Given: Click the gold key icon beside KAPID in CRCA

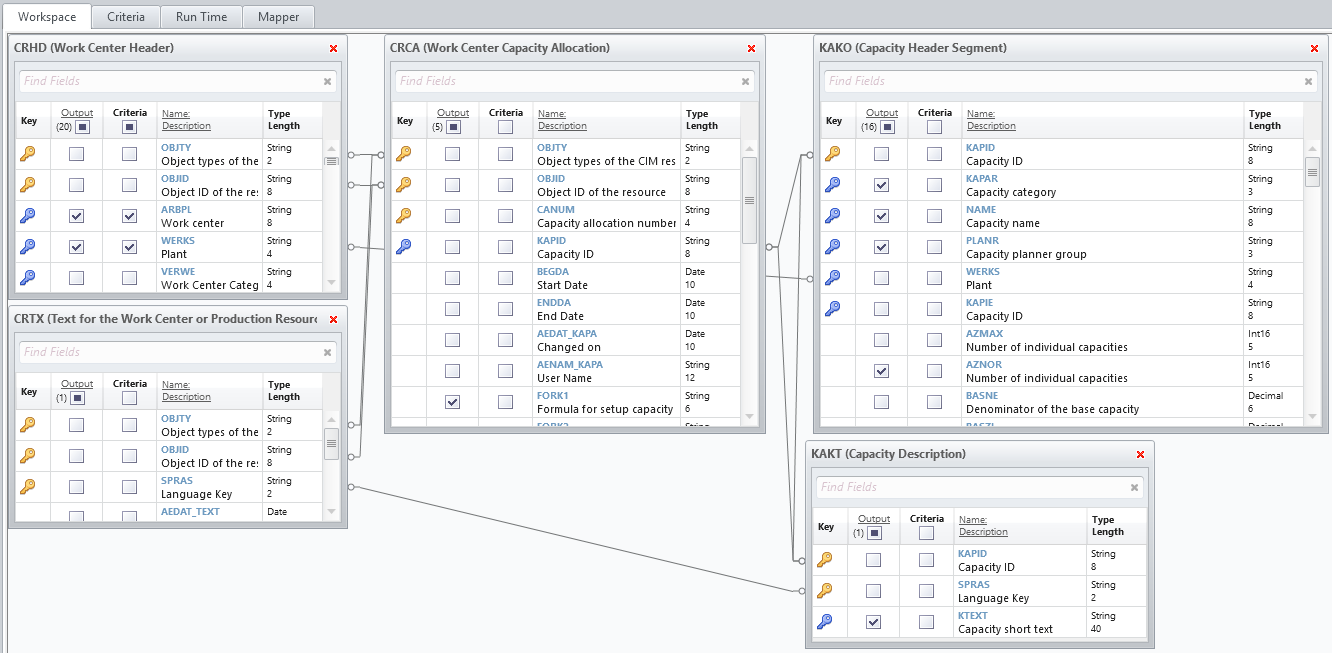Looking at the screenshot, I should [405, 246].
